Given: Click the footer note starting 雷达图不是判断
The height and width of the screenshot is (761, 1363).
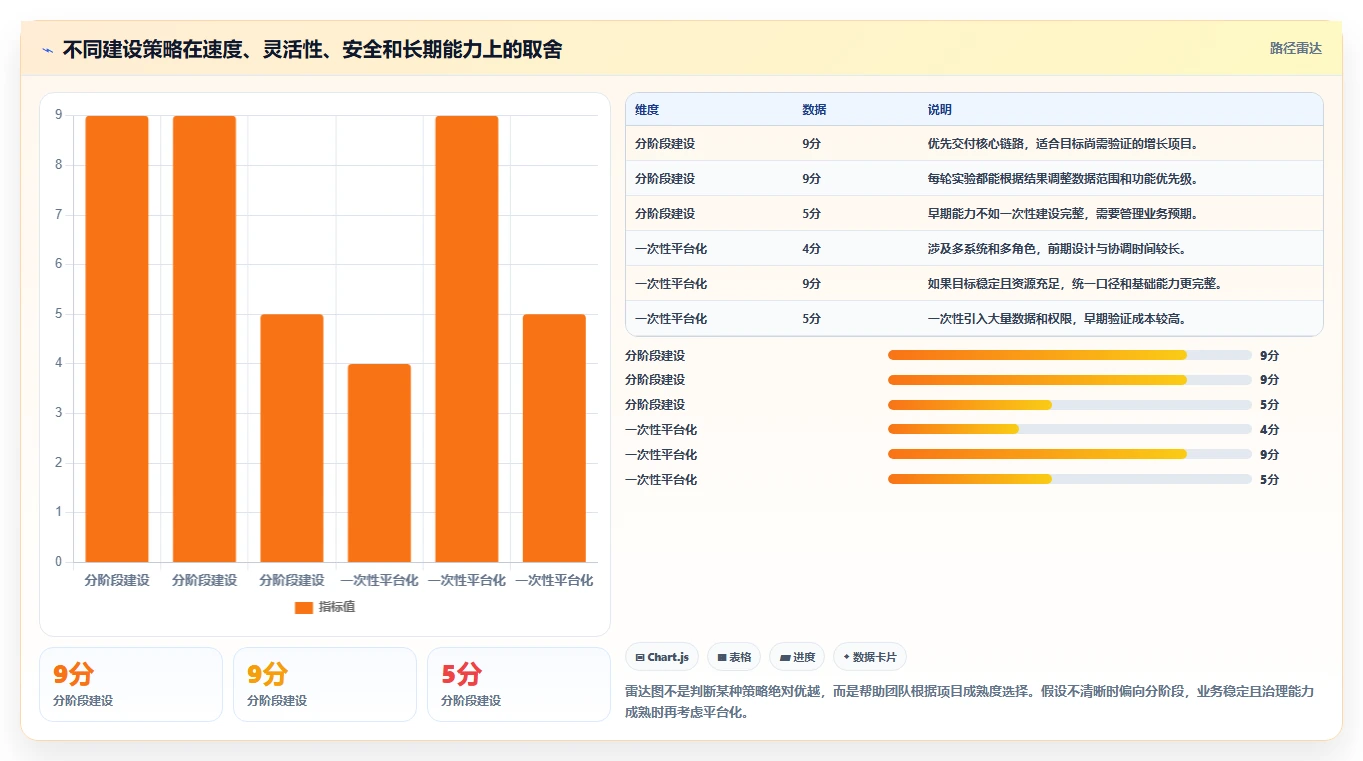Looking at the screenshot, I should pyautogui.click(x=970, y=702).
